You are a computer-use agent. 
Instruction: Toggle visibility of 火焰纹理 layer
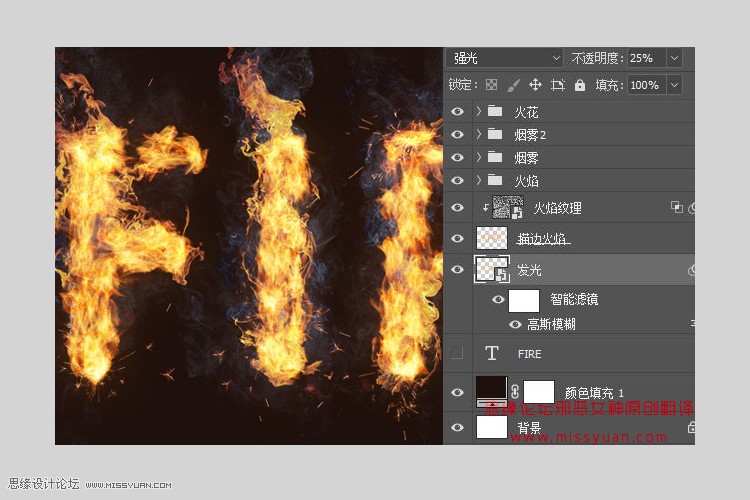[457, 207]
